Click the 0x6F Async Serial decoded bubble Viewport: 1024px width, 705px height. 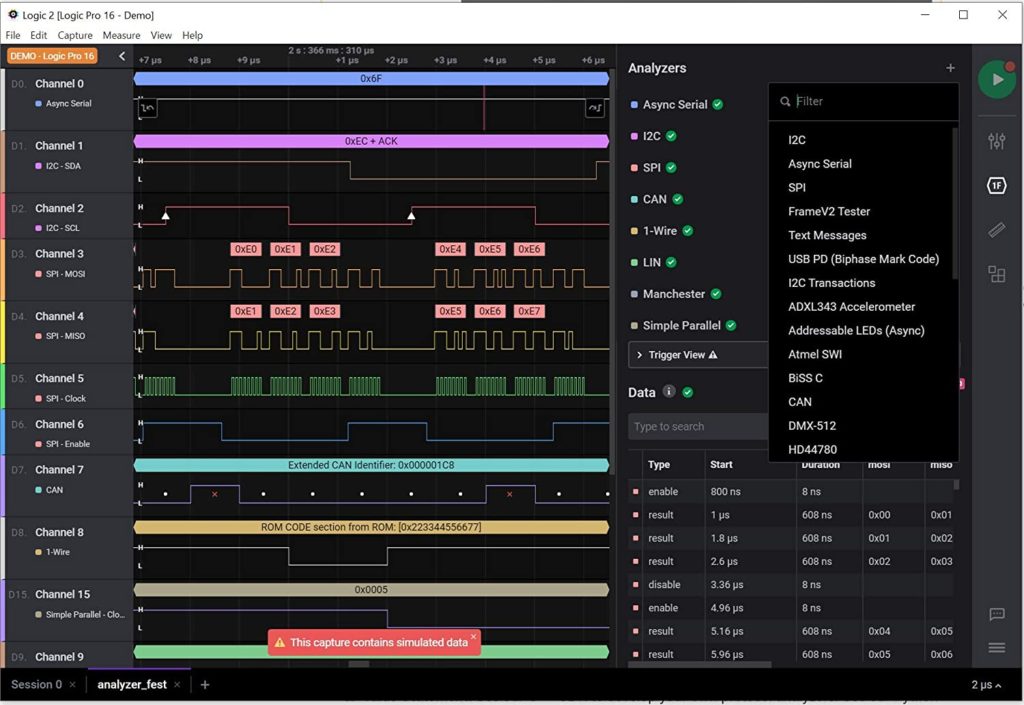coord(371,78)
